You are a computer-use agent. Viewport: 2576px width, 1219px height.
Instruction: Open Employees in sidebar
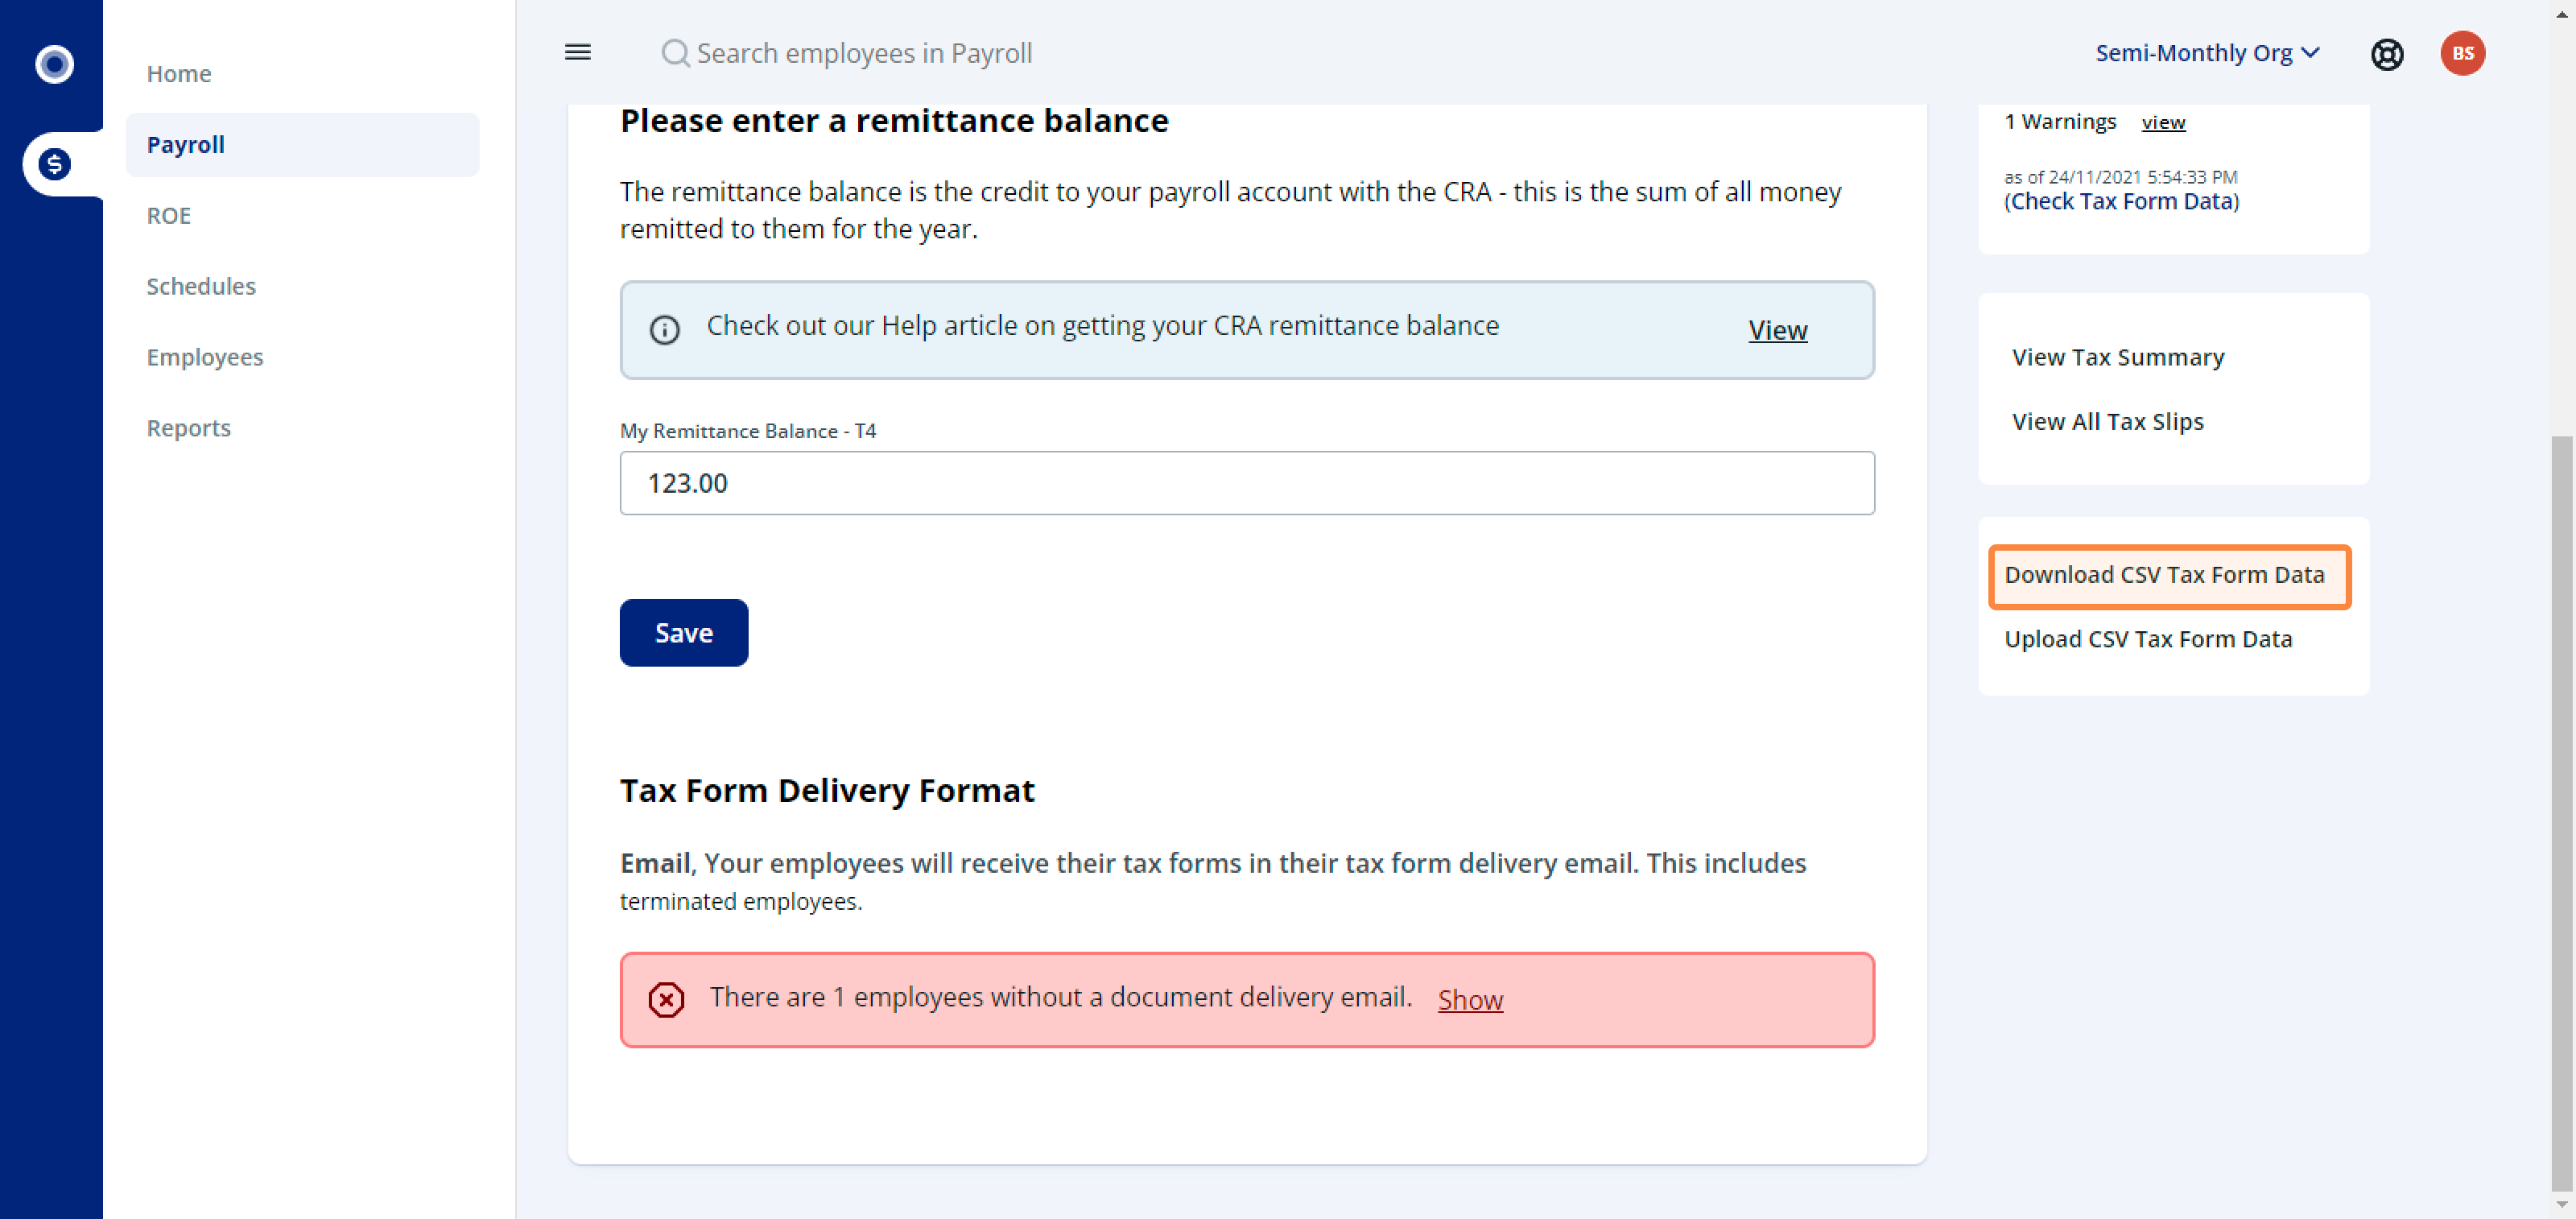coord(205,357)
